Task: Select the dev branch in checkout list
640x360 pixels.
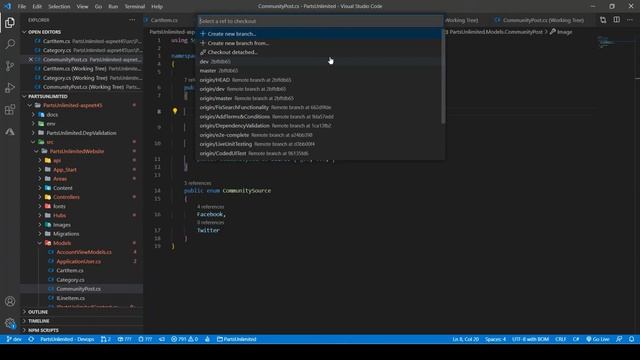Action: 320,61
